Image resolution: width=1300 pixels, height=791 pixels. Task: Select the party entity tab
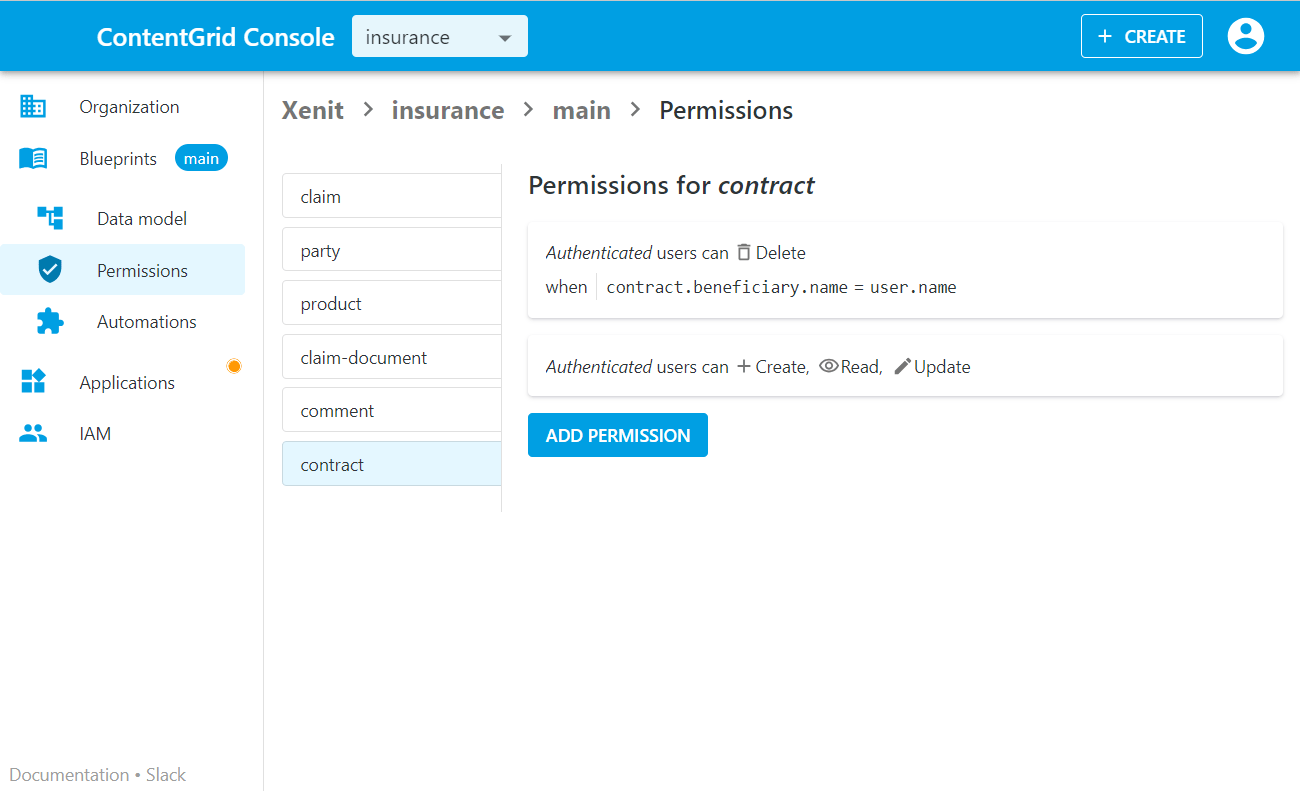point(391,250)
